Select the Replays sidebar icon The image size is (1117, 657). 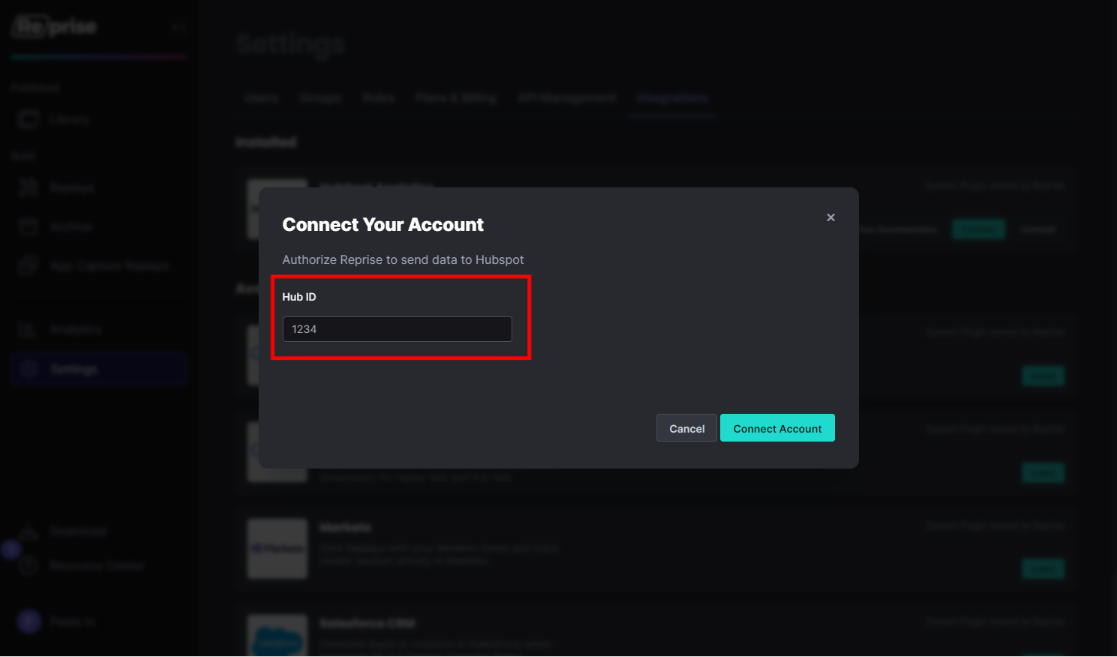pyautogui.click(x=28, y=188)
